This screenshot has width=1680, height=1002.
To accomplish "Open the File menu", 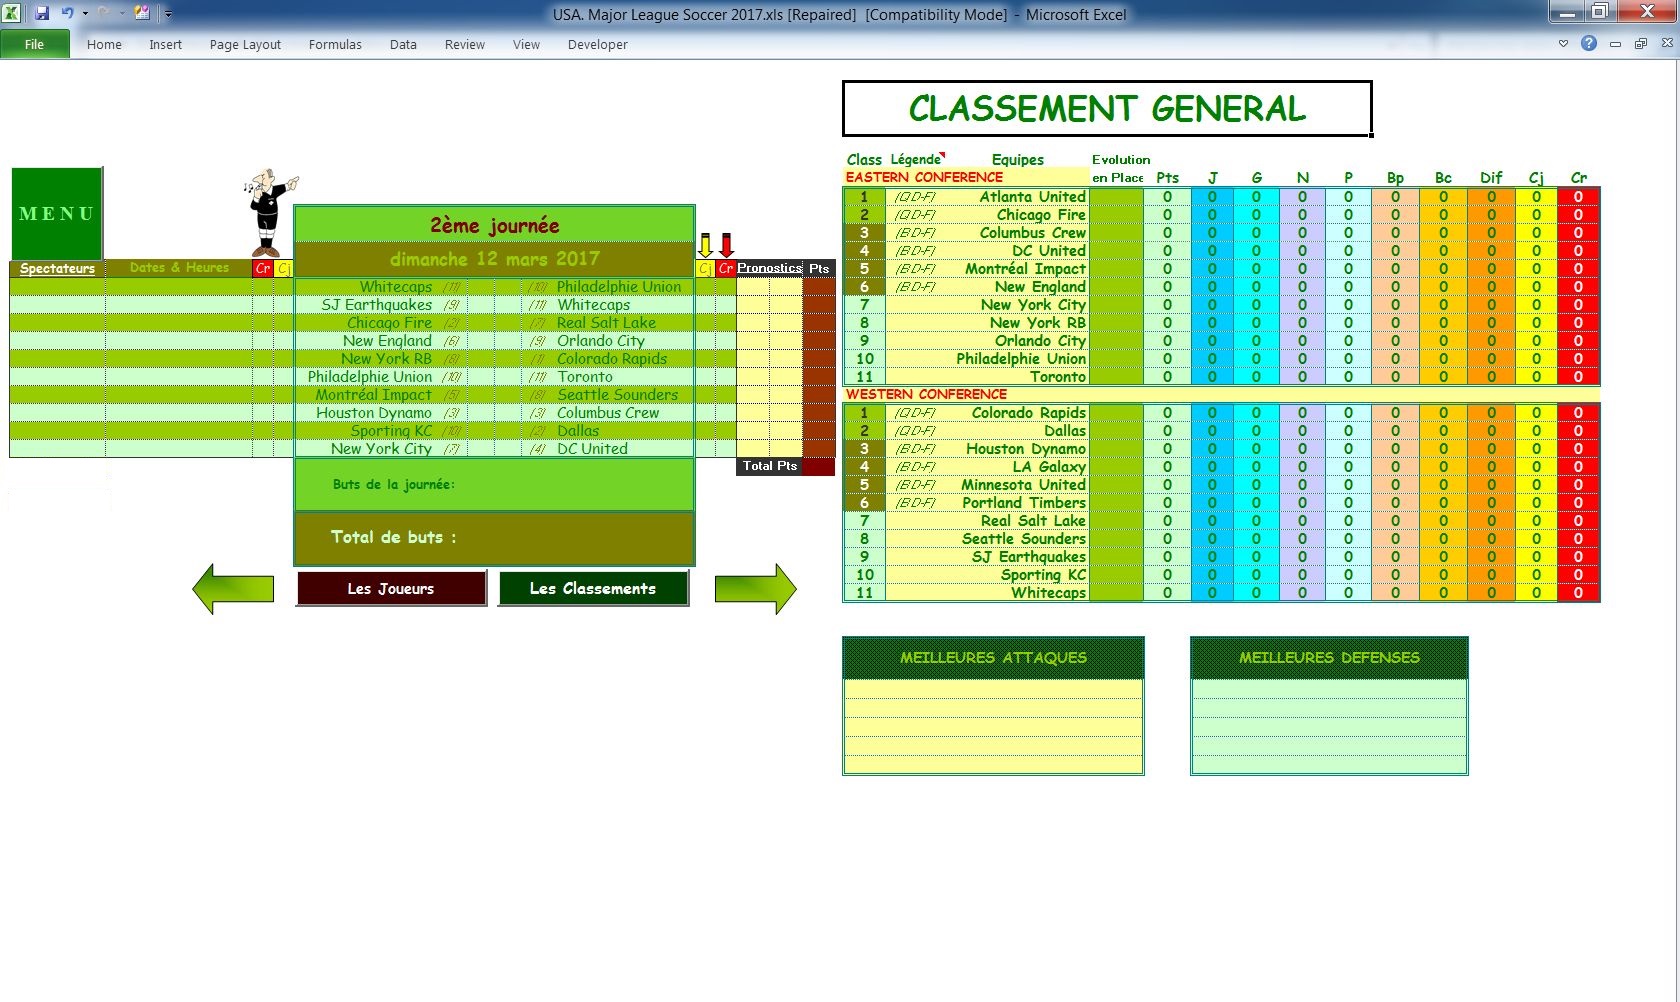I will [x=34, y=44].
